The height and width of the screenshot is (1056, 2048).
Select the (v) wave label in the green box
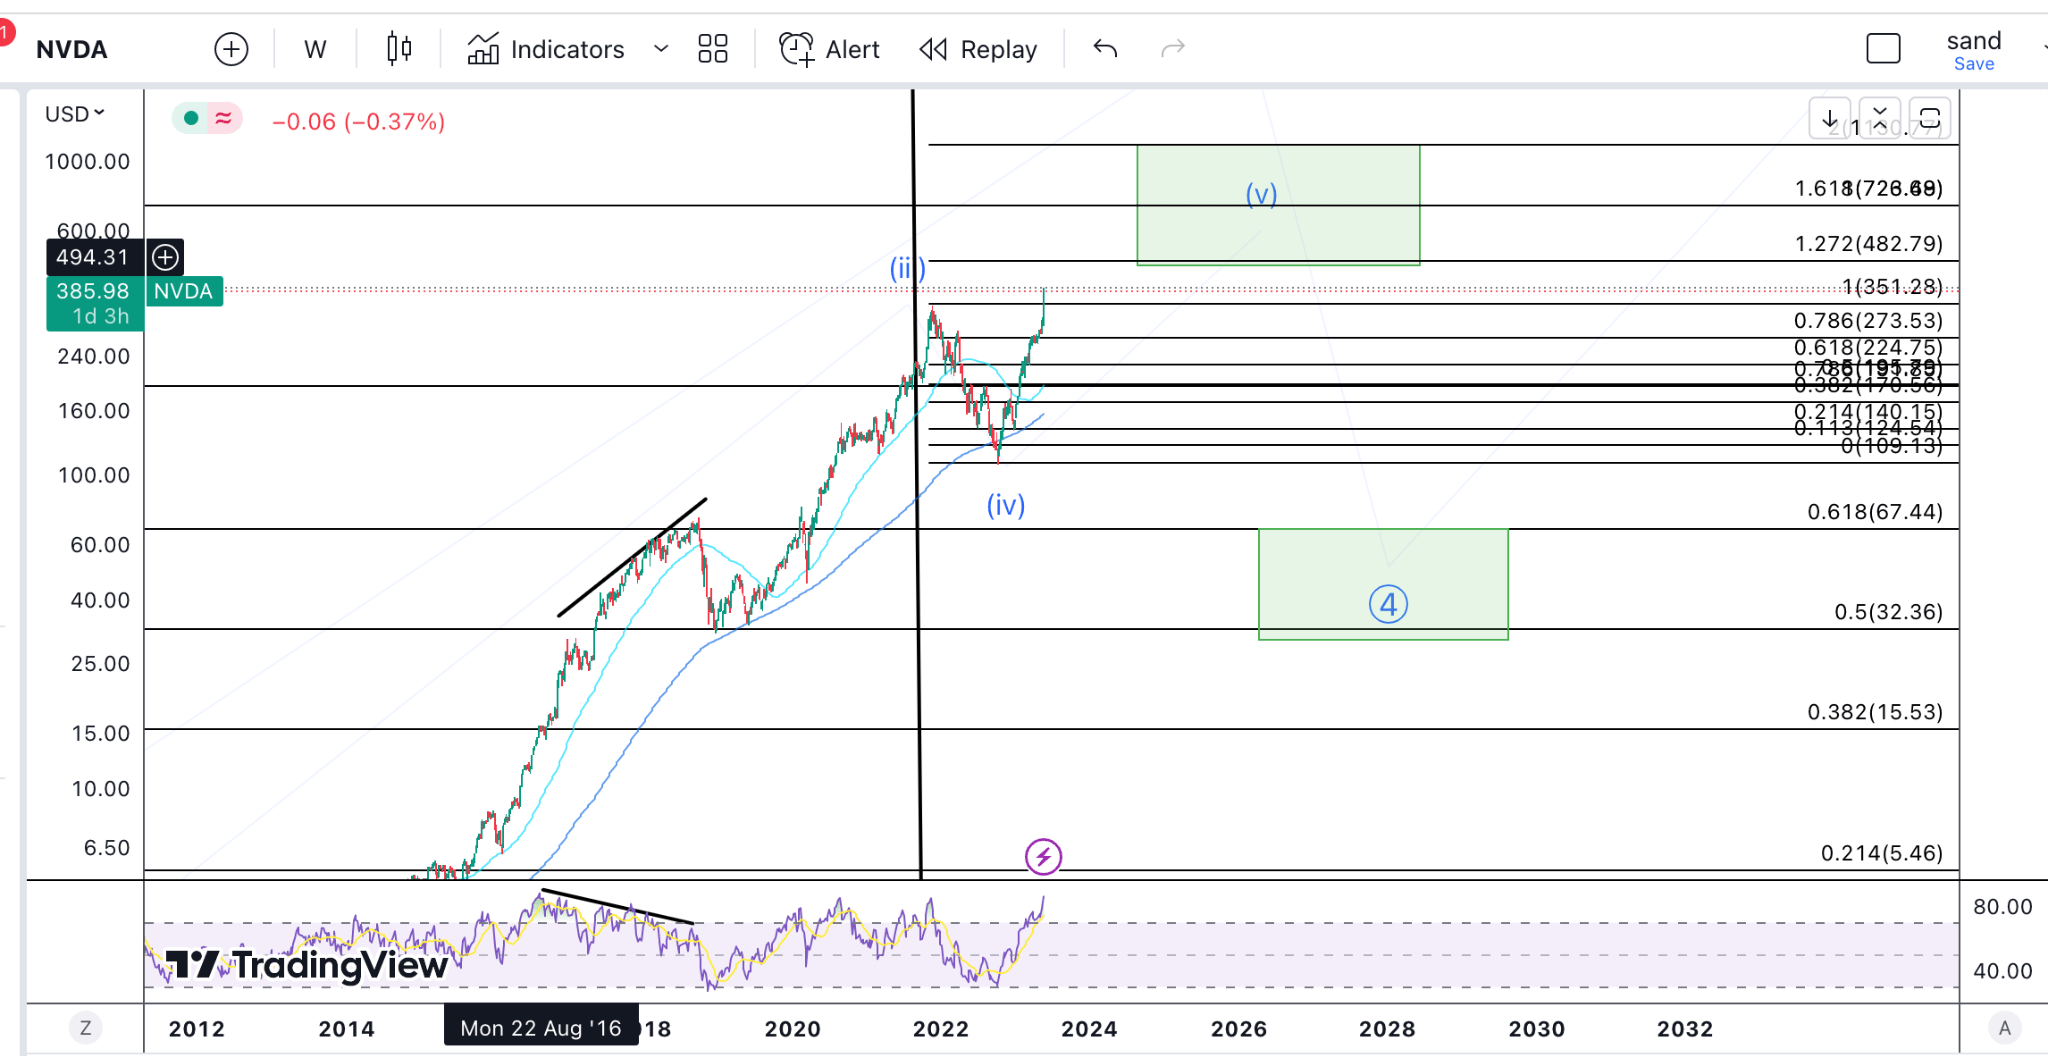[1261, 193]
